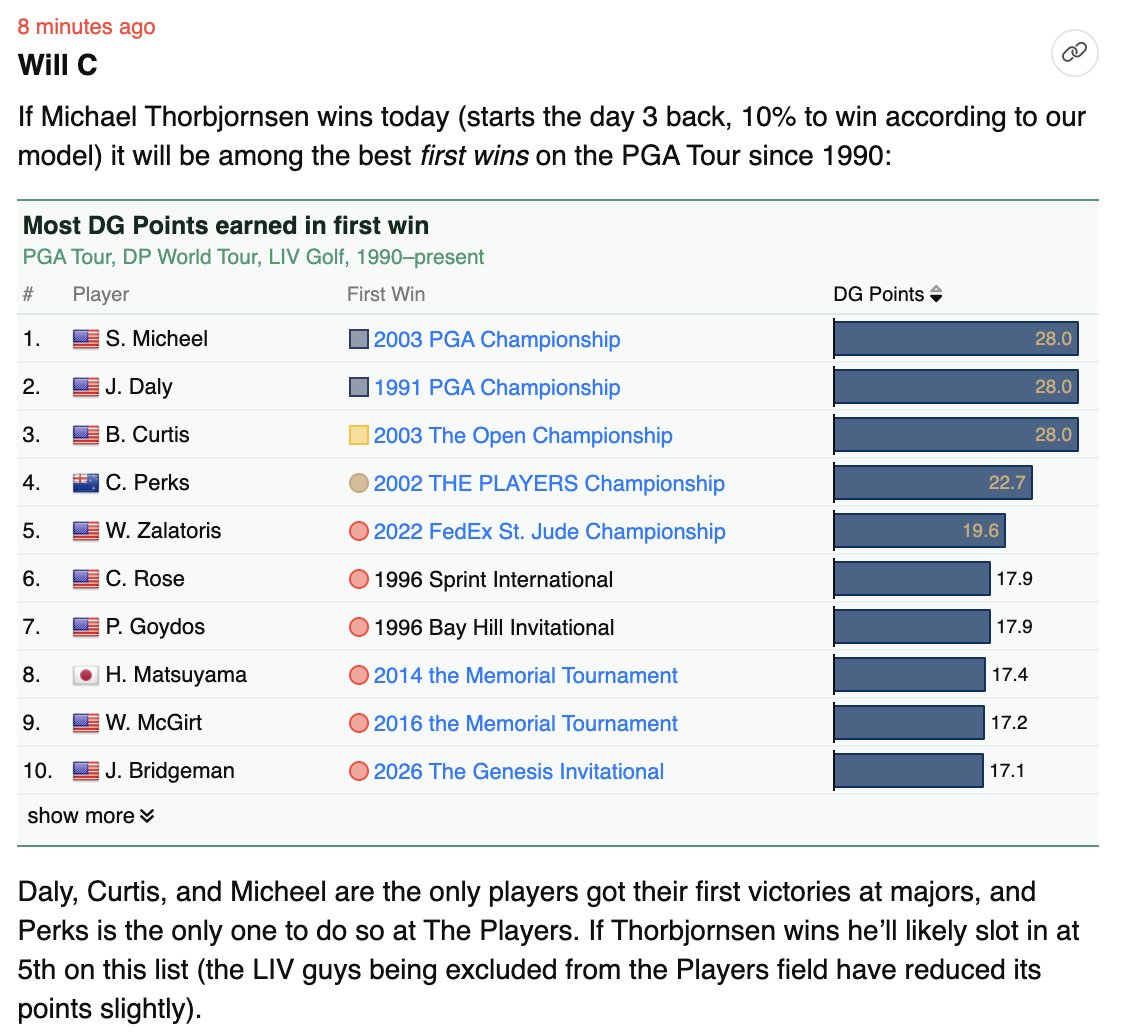
Task: Click 17.1 value in Bridgeman row
Action: pyautogui.click(x=1007, y=770)
